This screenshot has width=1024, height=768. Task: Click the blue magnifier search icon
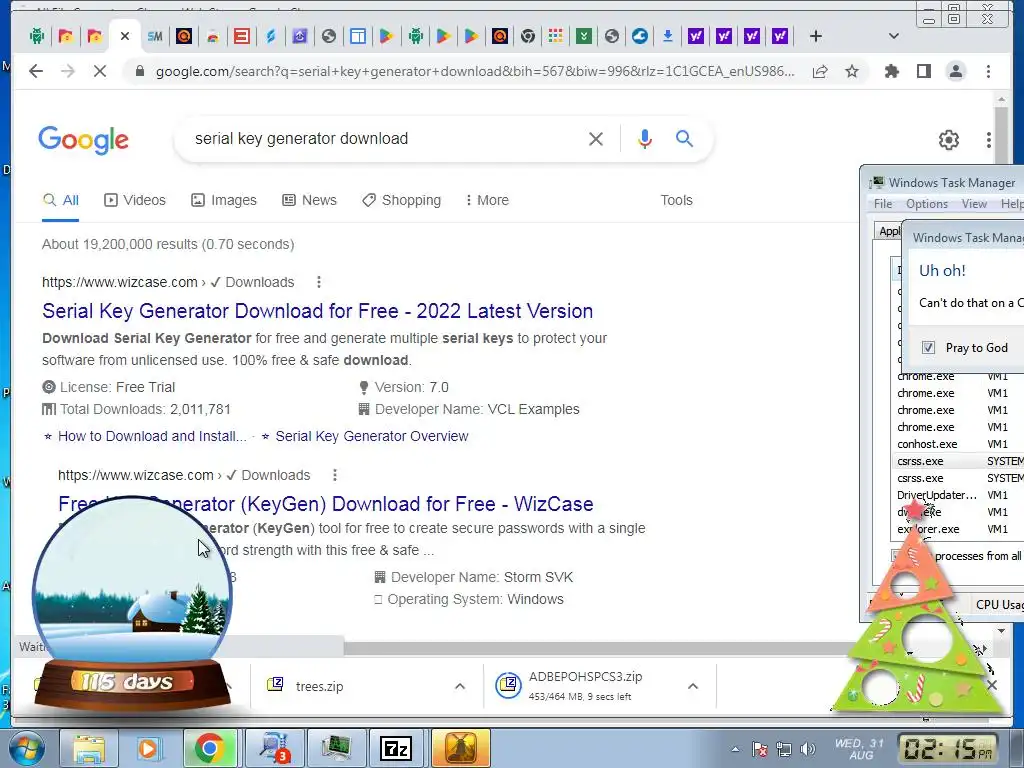pyautogui.click(x=684, y=138)
